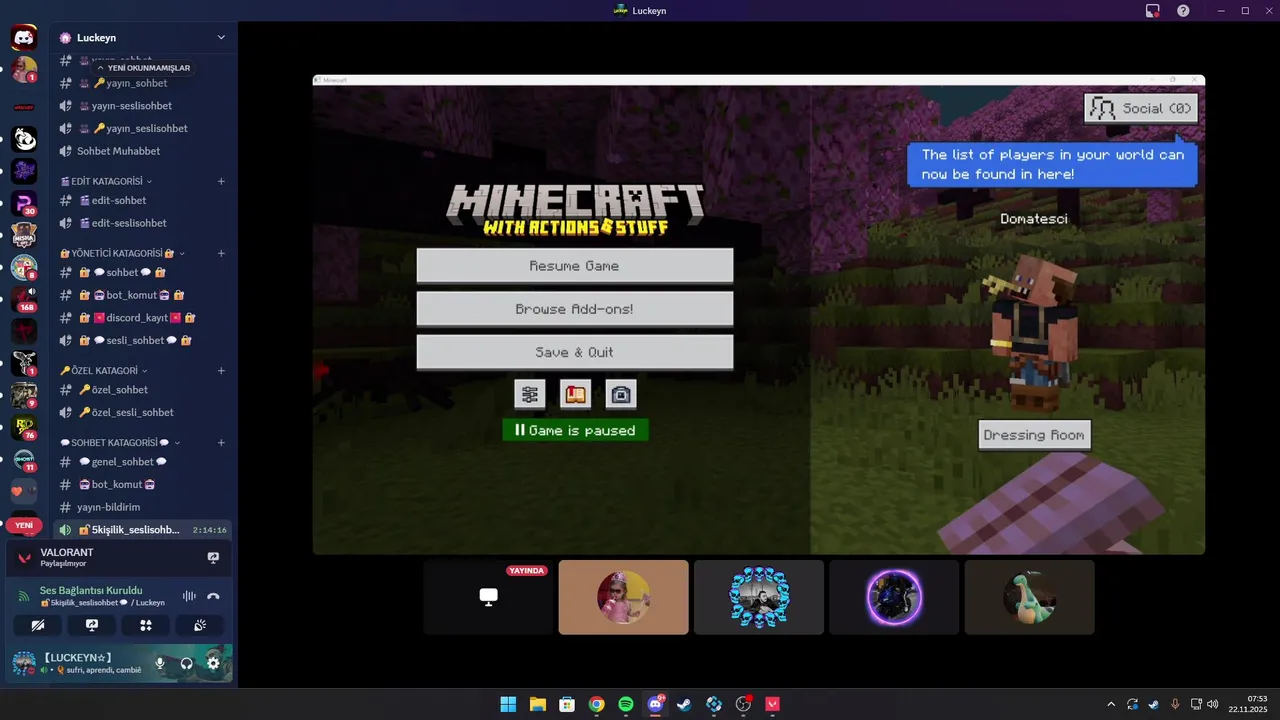Collapse ÖZEL KATAGORİ category
1280x720 pixels.
[104, 370]
